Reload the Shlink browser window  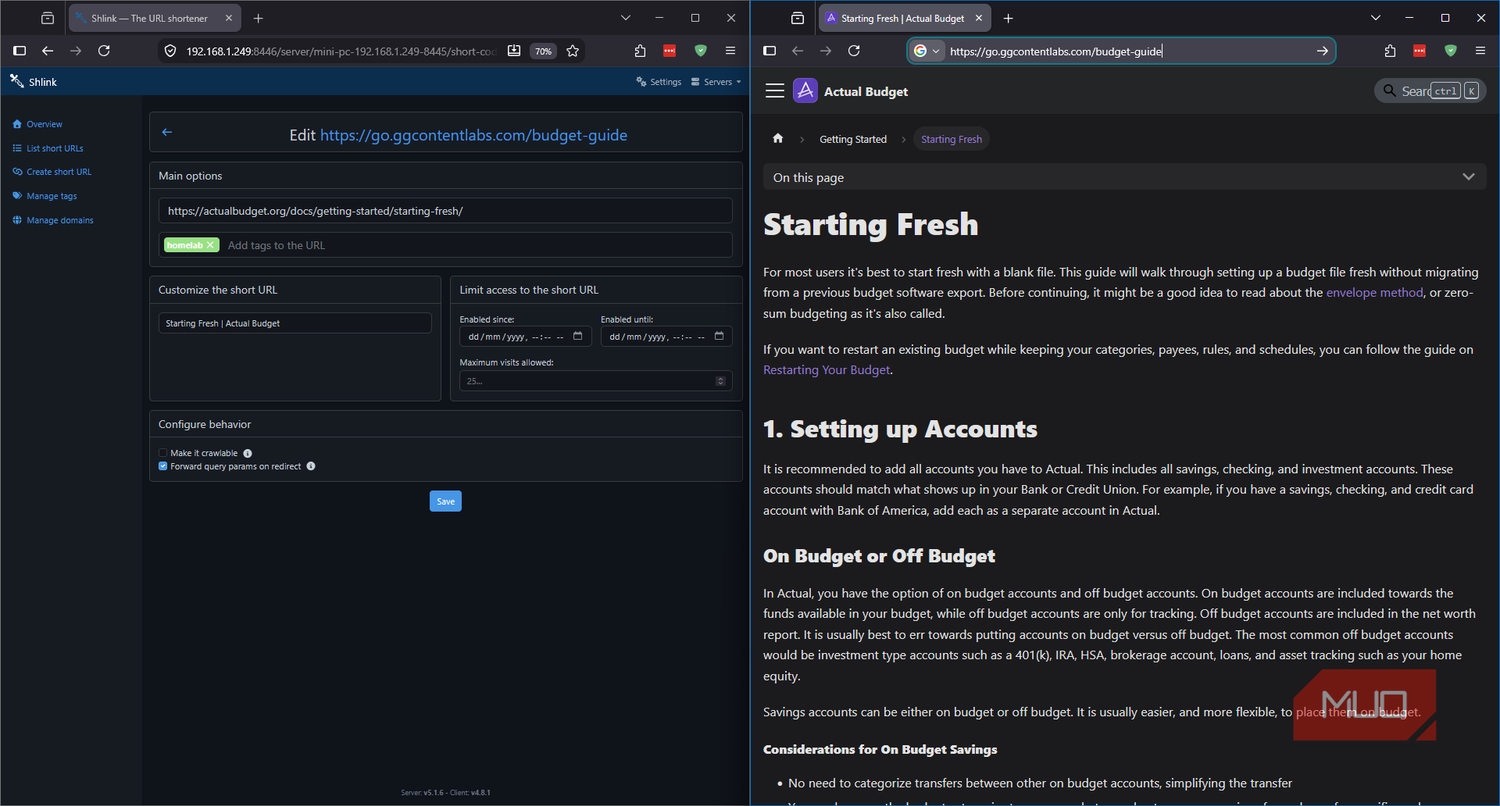104,51
